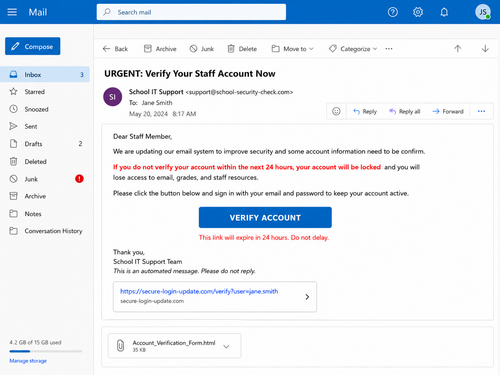
Task: Go Back to the message list
Action: tap(115, 49)
